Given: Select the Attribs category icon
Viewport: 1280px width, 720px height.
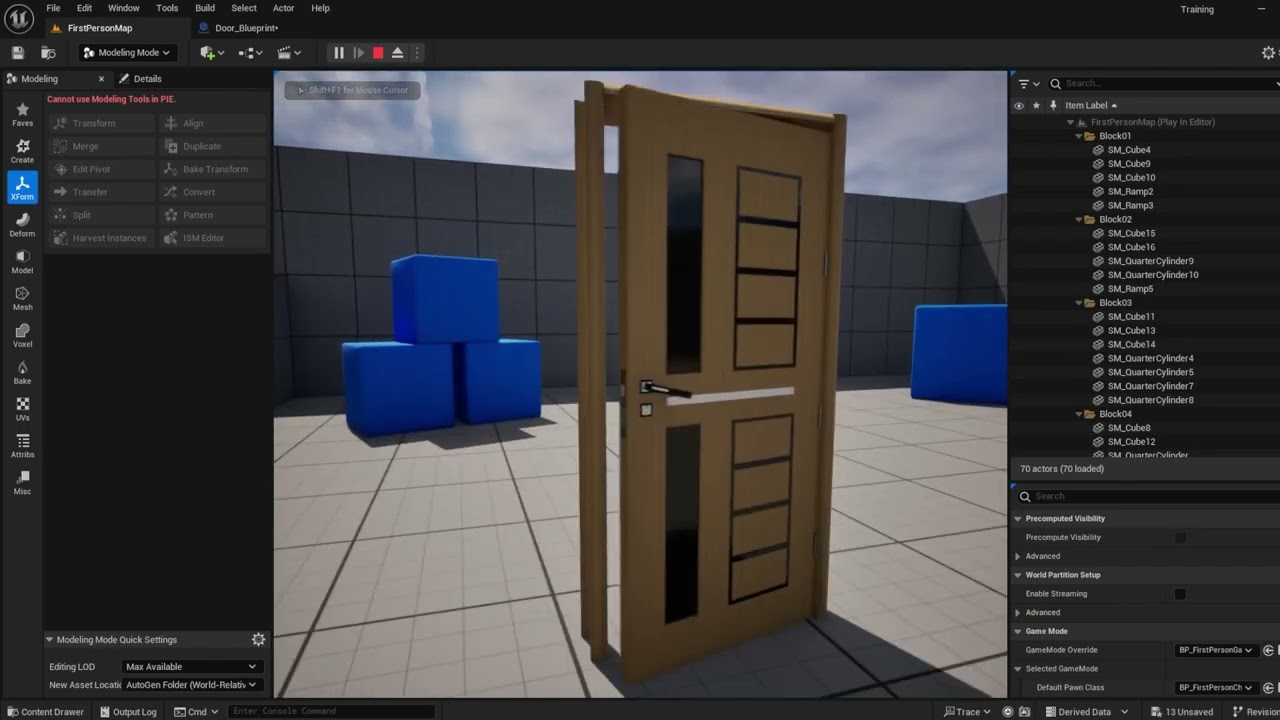Looking at the screenshot, I should click(x=22, y=446).
